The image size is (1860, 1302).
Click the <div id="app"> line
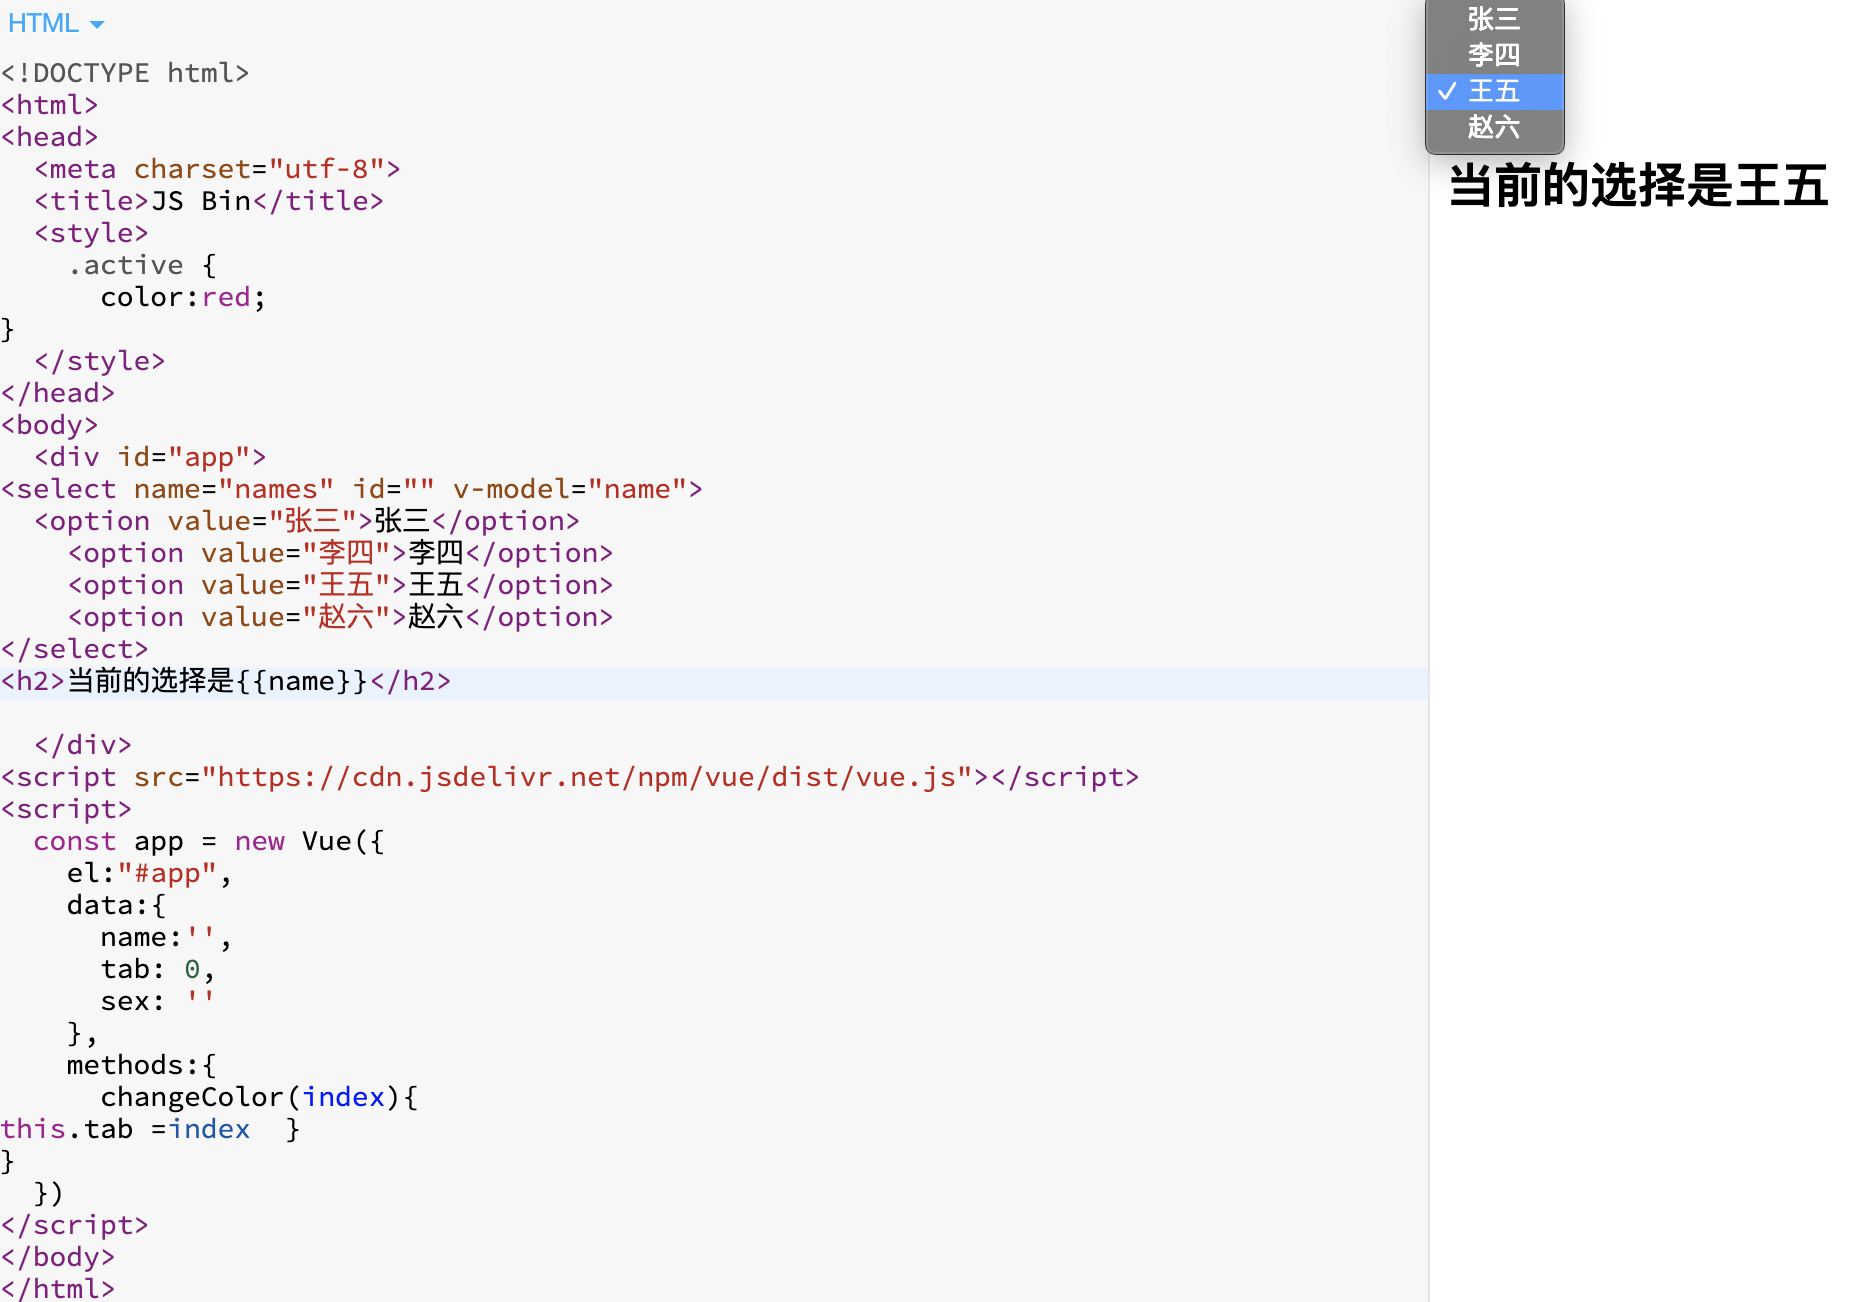(150, 457)
